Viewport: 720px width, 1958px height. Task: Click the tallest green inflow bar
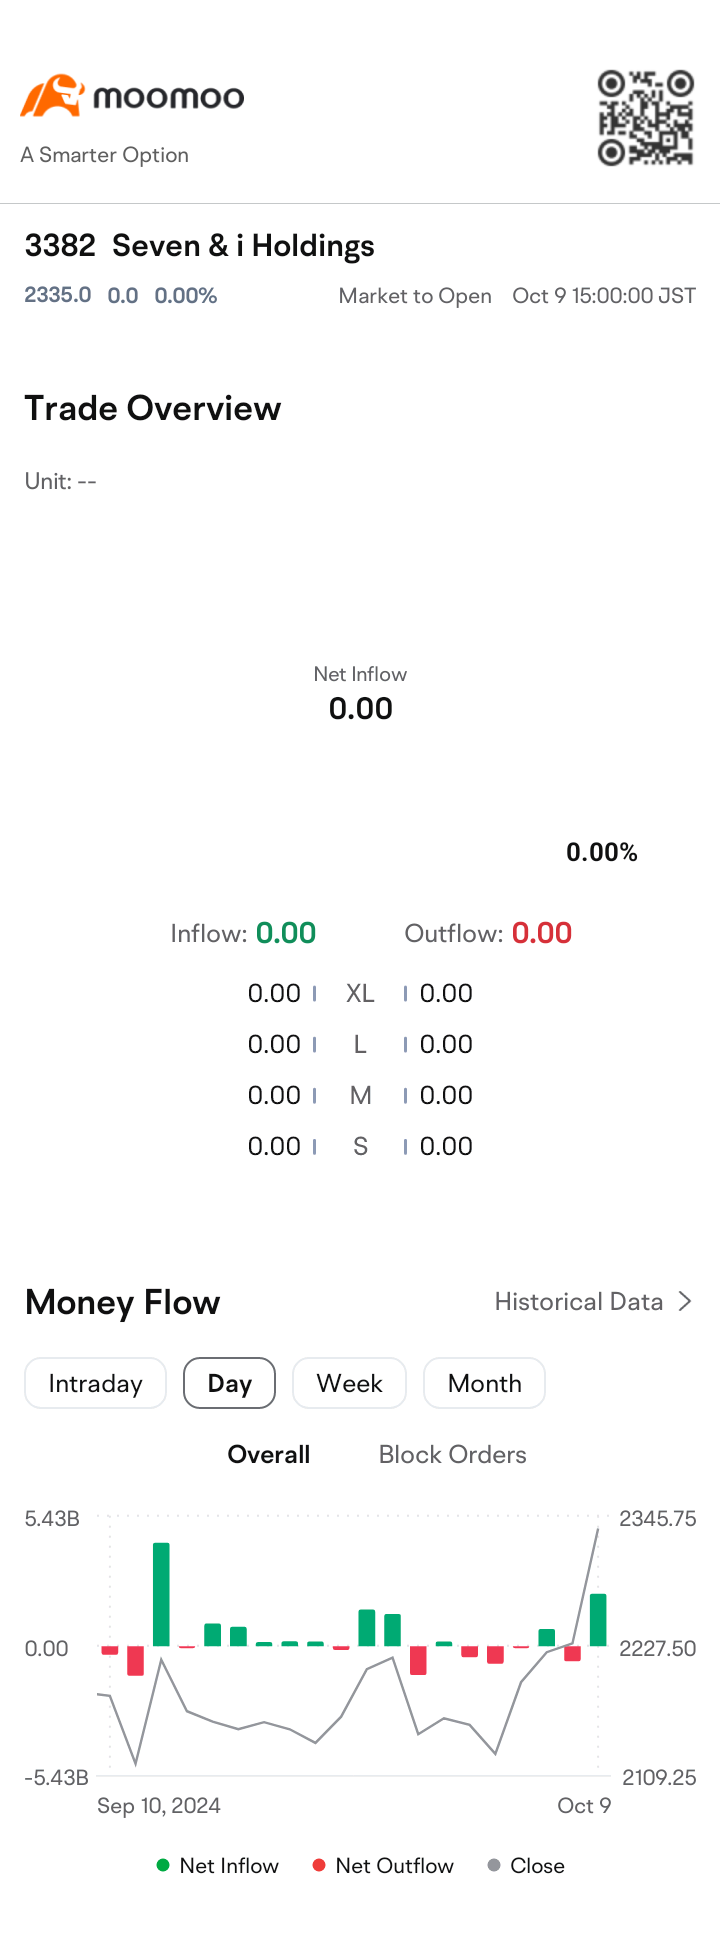tap(161, 1594)
